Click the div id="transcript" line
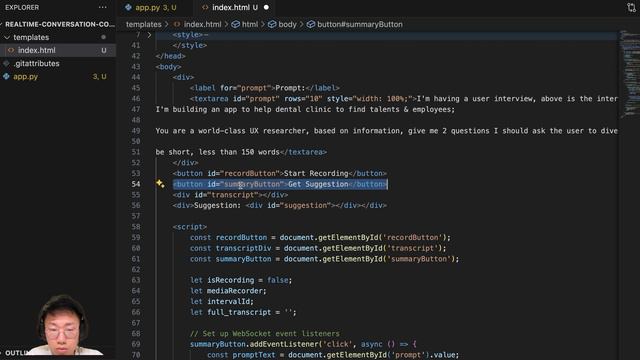Screen dimensions: 640x360 pyautogui.click(x=230, y=195)
